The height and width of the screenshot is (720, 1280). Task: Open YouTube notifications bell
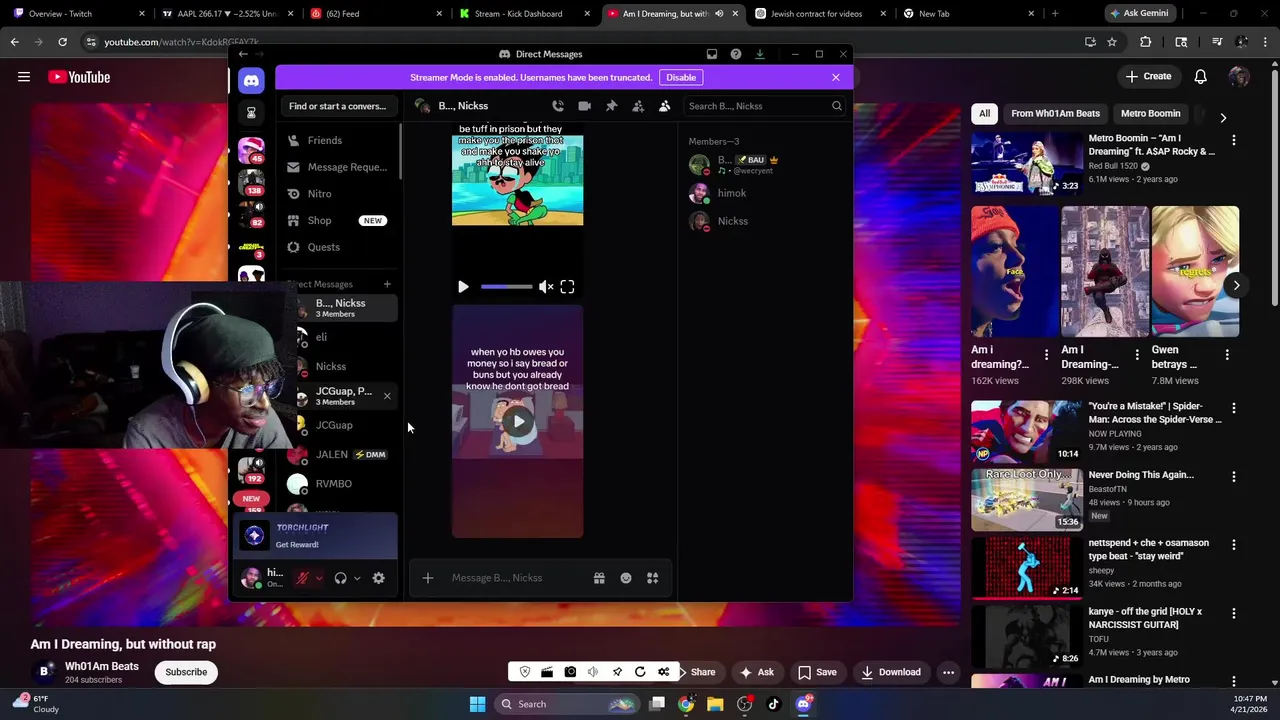tap(1201, 77)
